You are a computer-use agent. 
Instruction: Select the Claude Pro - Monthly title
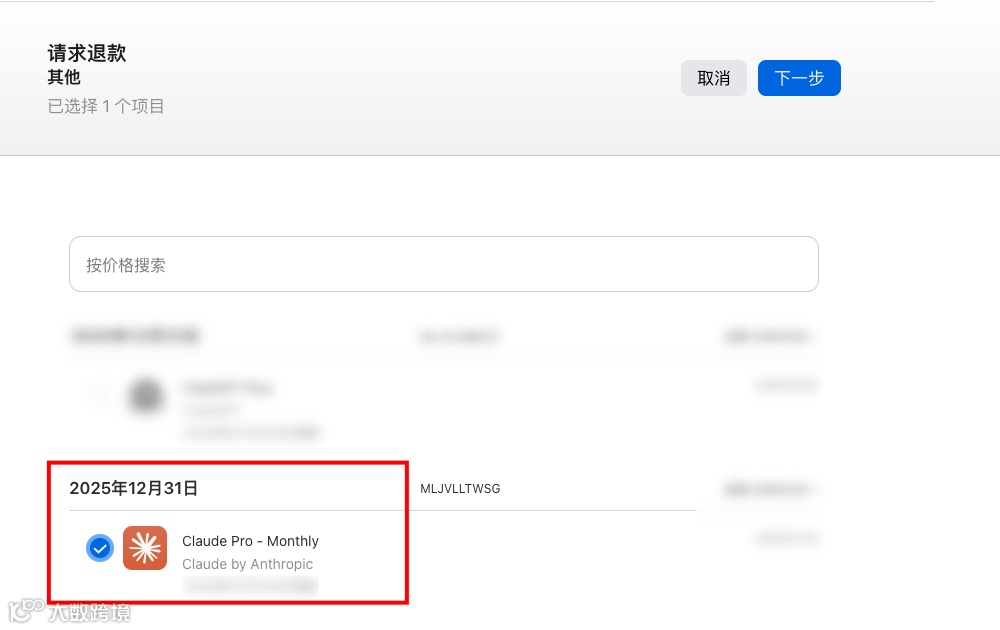[250, 541]
